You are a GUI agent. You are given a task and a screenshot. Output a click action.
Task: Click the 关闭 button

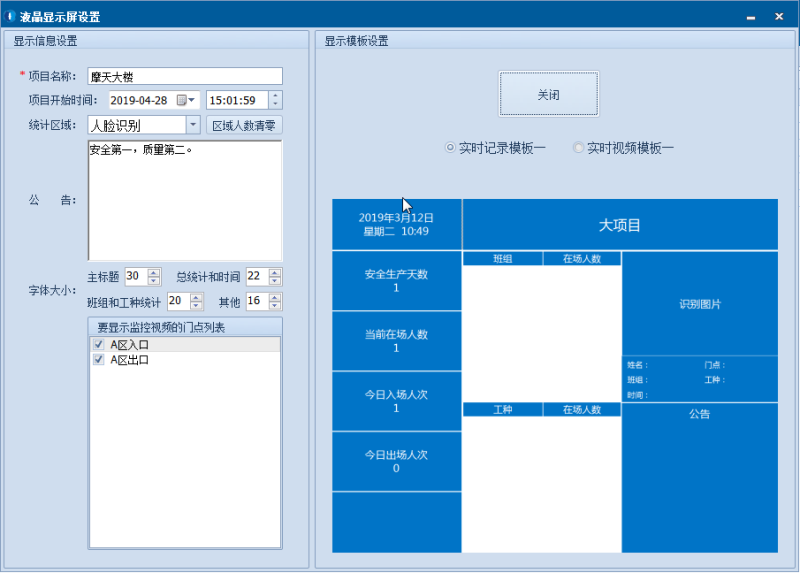click(548, 94)
